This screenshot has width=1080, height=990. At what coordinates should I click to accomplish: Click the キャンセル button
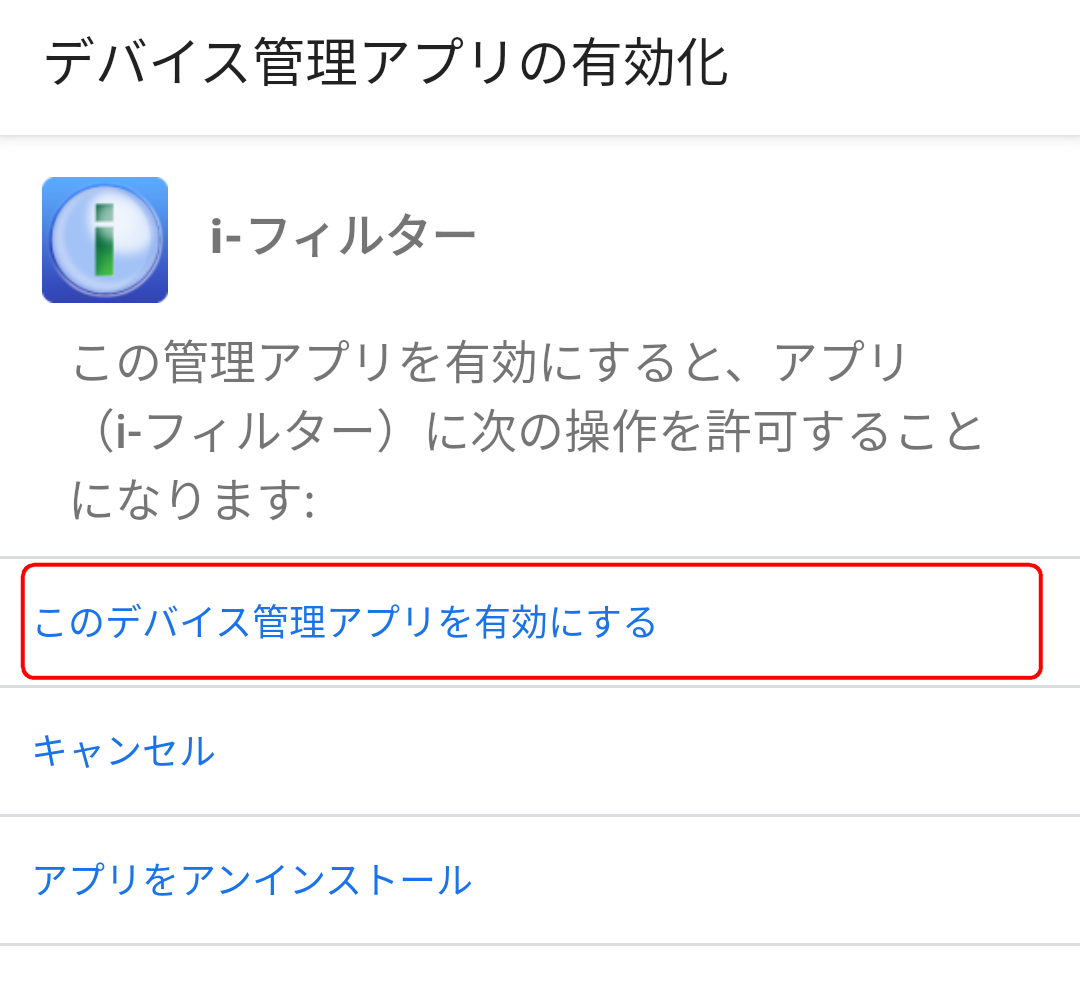(540, 751)
